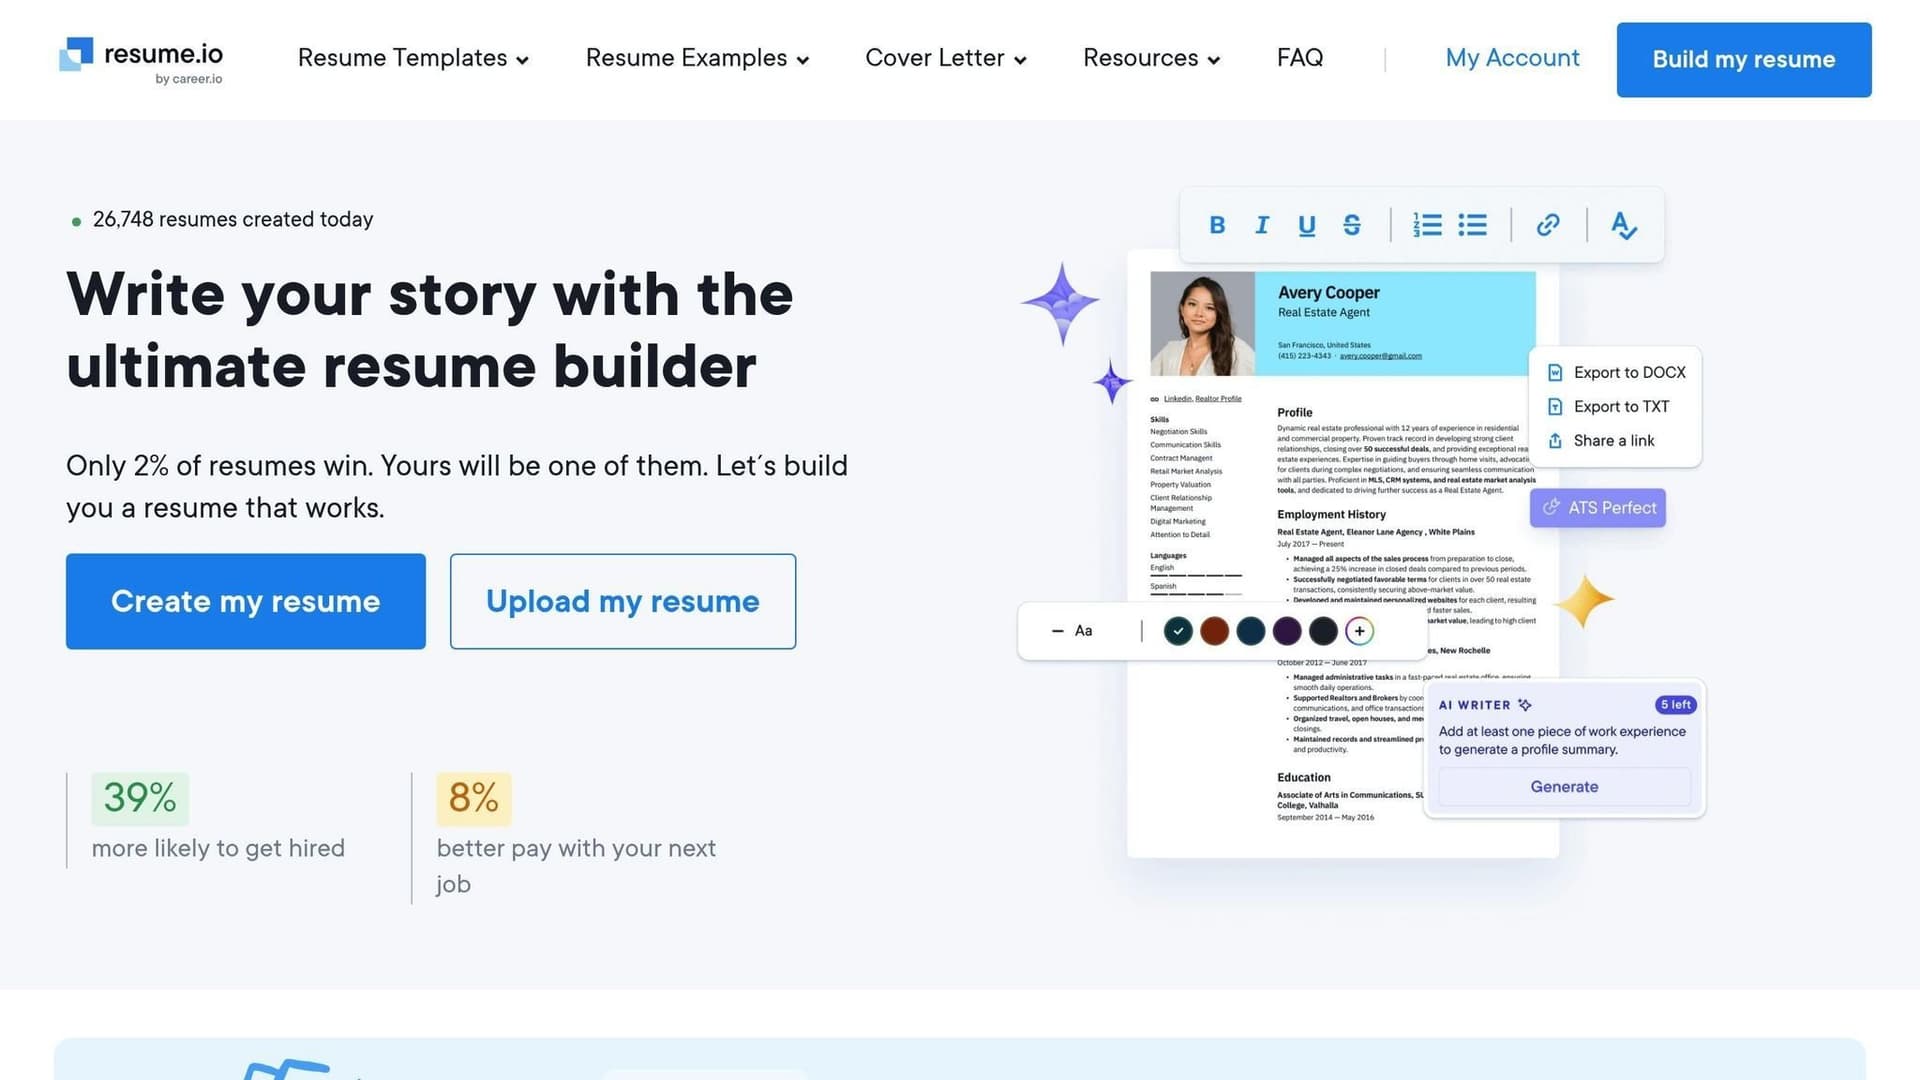Viewport: 1920px width, 1080px height.
Task: Select the white checked color swatch
Action: point(1178,631)
